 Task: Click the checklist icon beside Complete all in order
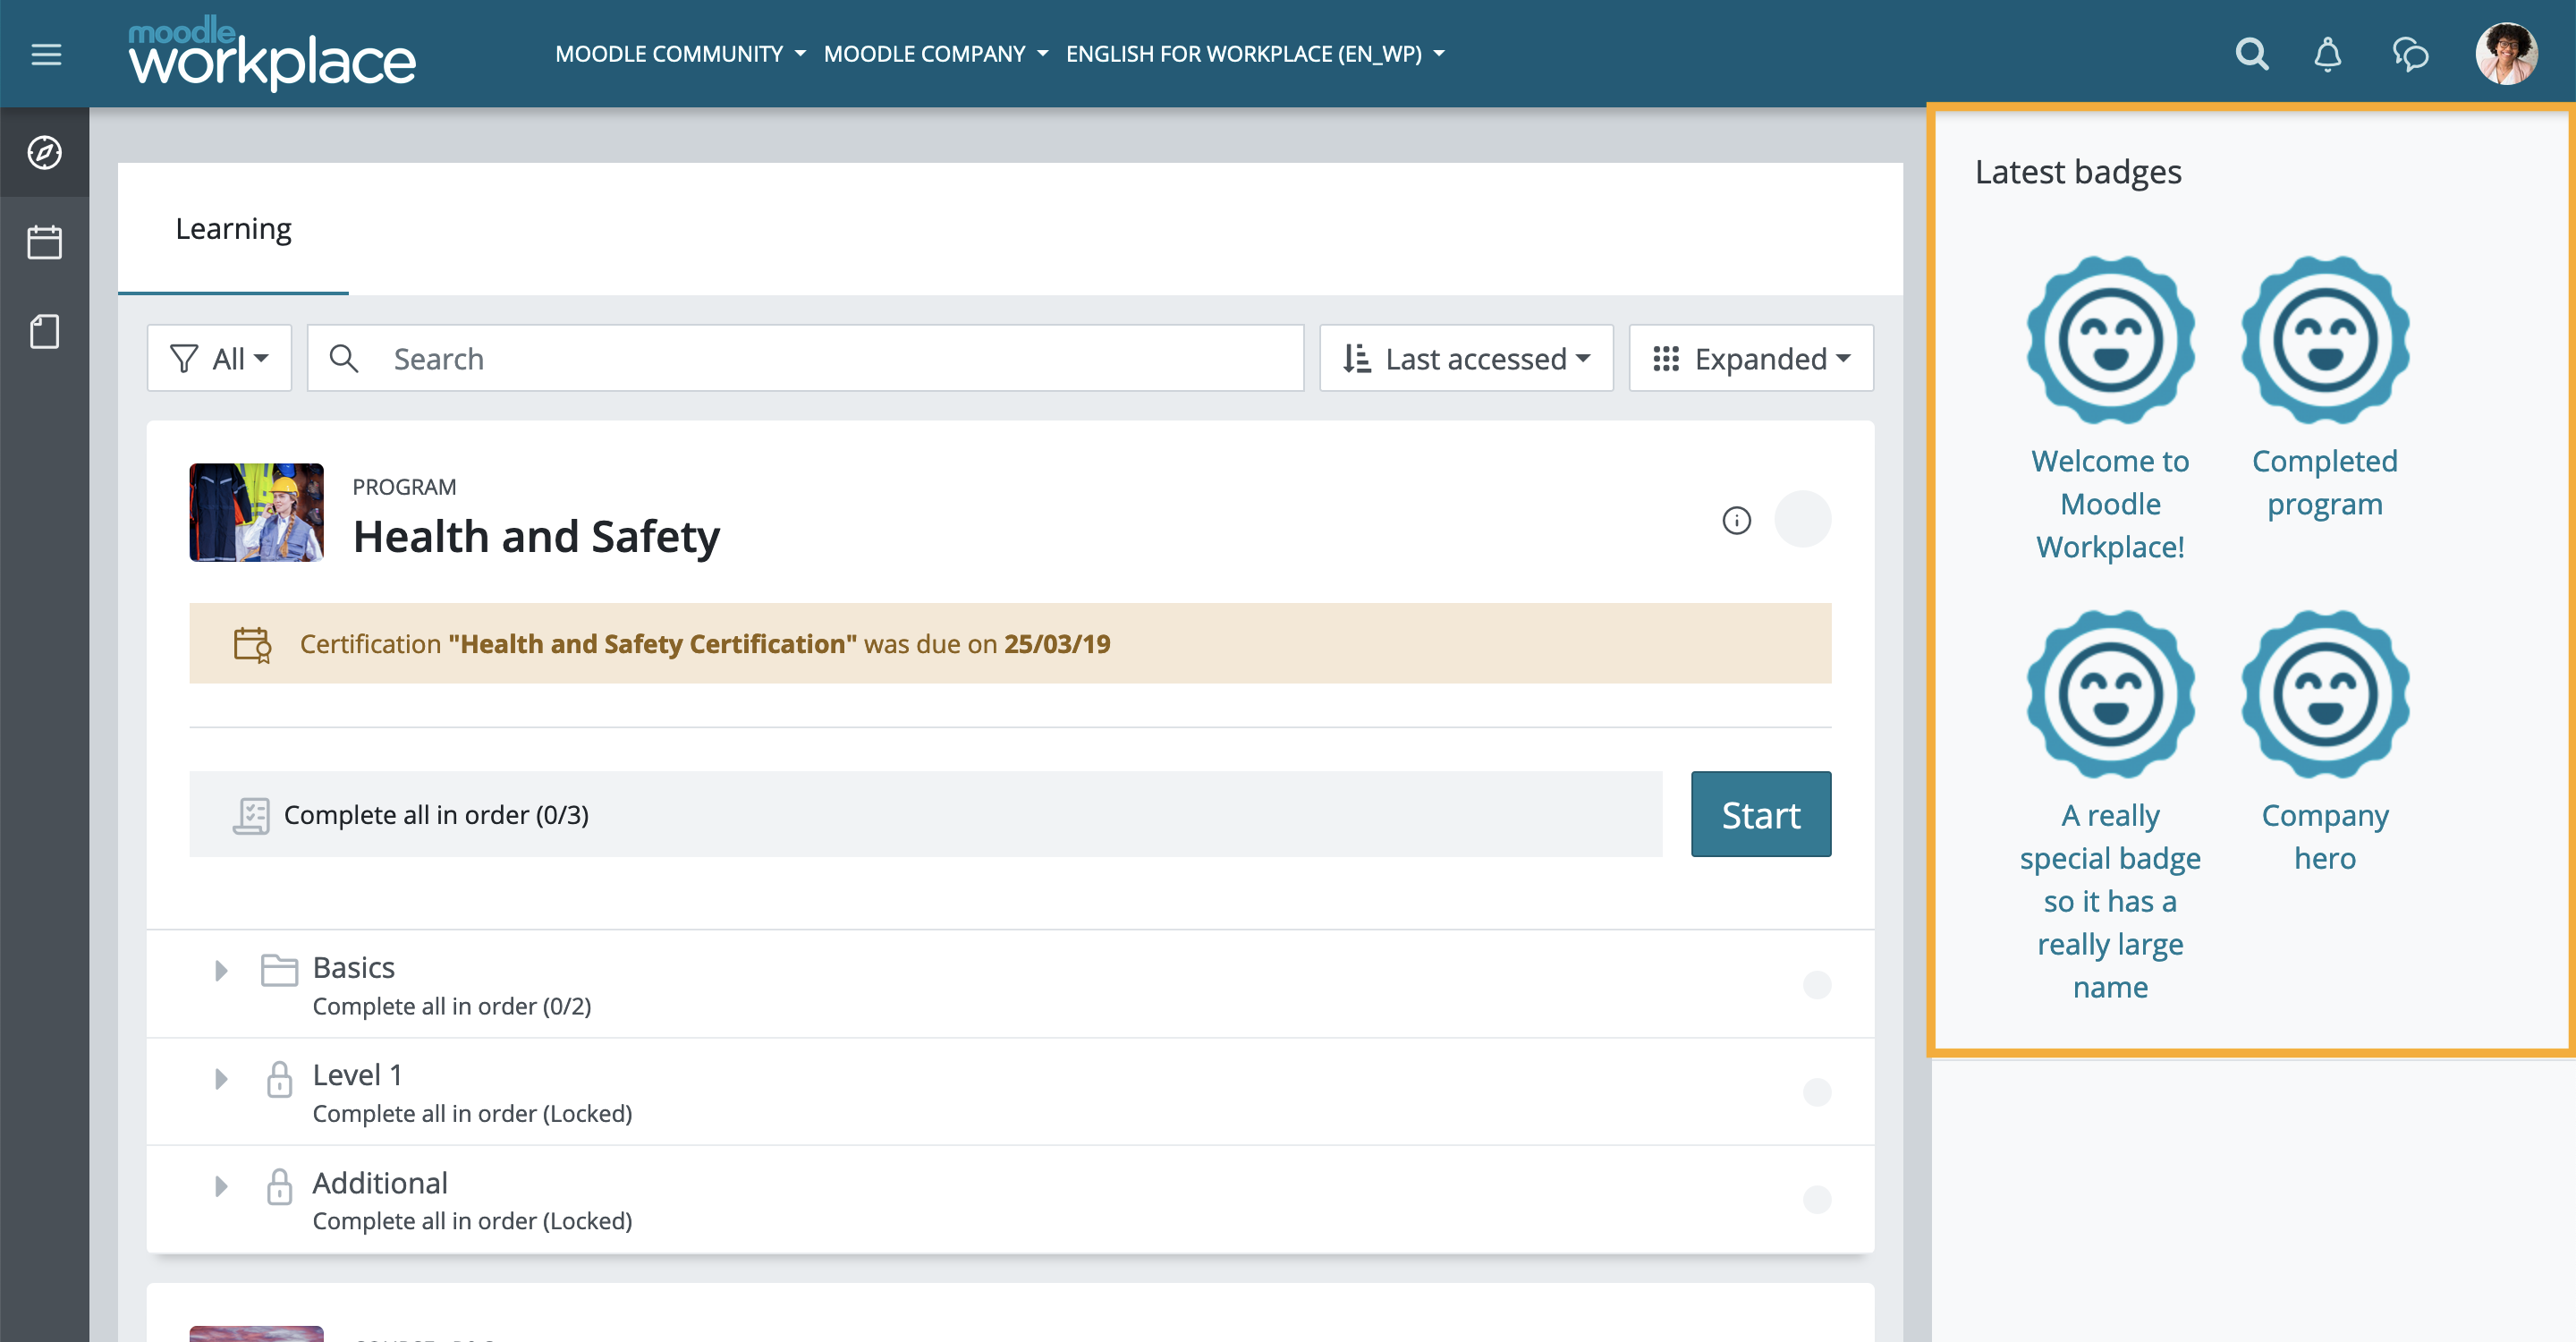tap(251, 815)
